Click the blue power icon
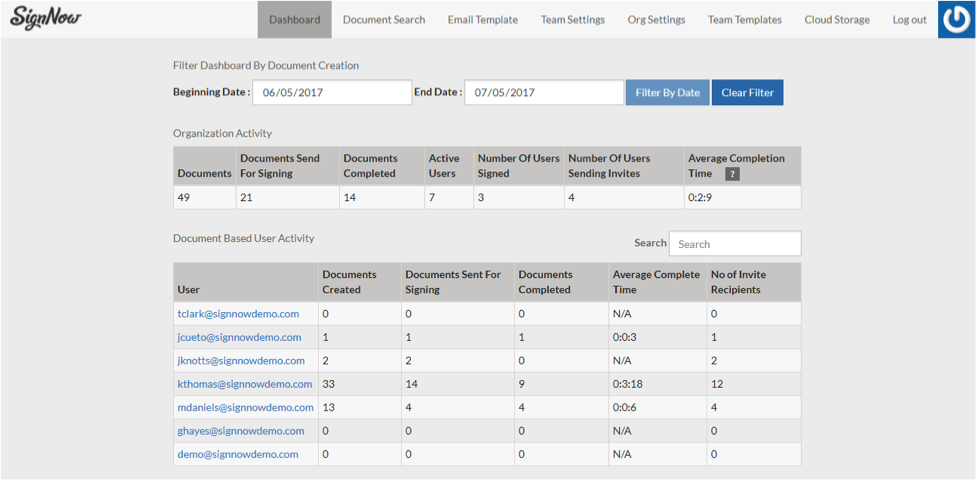Viewport: 976px width, 480px height. [957, 19]
